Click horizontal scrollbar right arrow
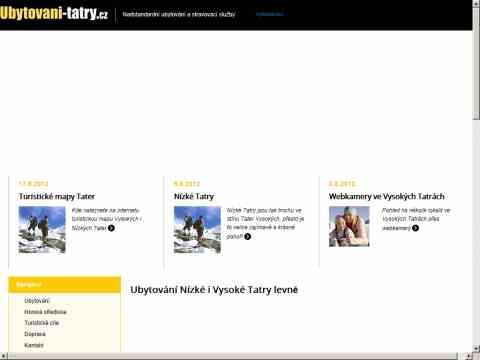Image resolution: width=480 pixels, height=360 pixels. point(469,356)
